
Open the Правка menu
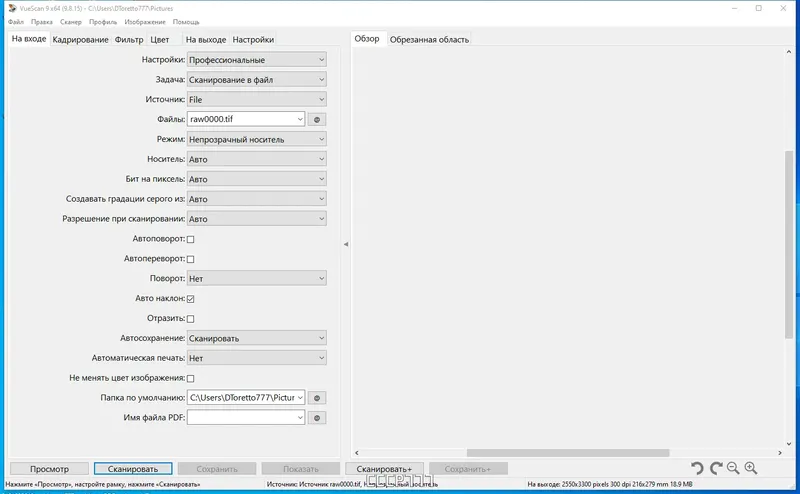[x=42, y=22]
